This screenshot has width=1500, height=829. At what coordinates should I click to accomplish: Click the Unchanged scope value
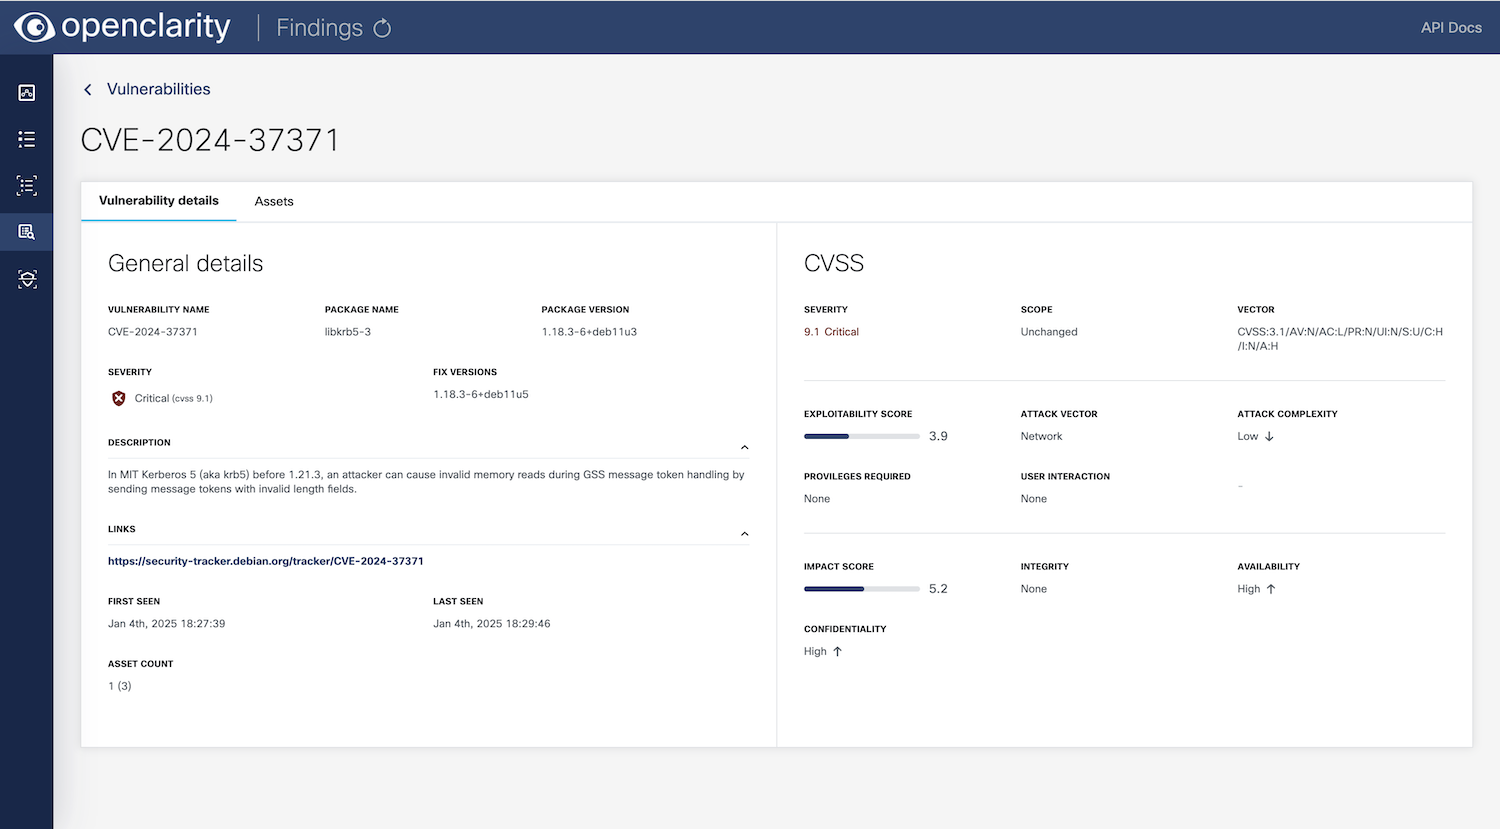coord(1049,332)
